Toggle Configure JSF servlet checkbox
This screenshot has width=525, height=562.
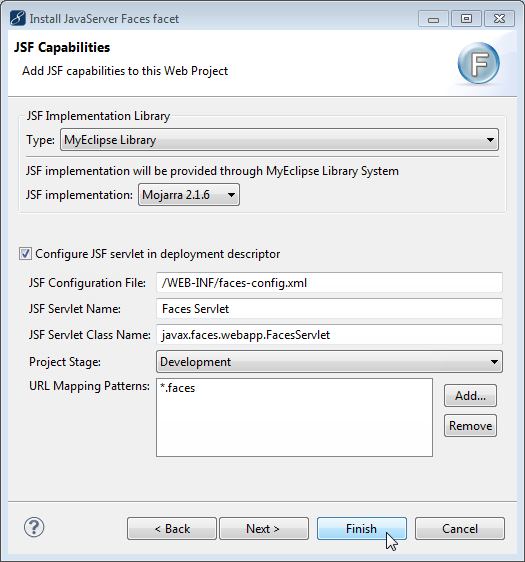pos(25,254)
